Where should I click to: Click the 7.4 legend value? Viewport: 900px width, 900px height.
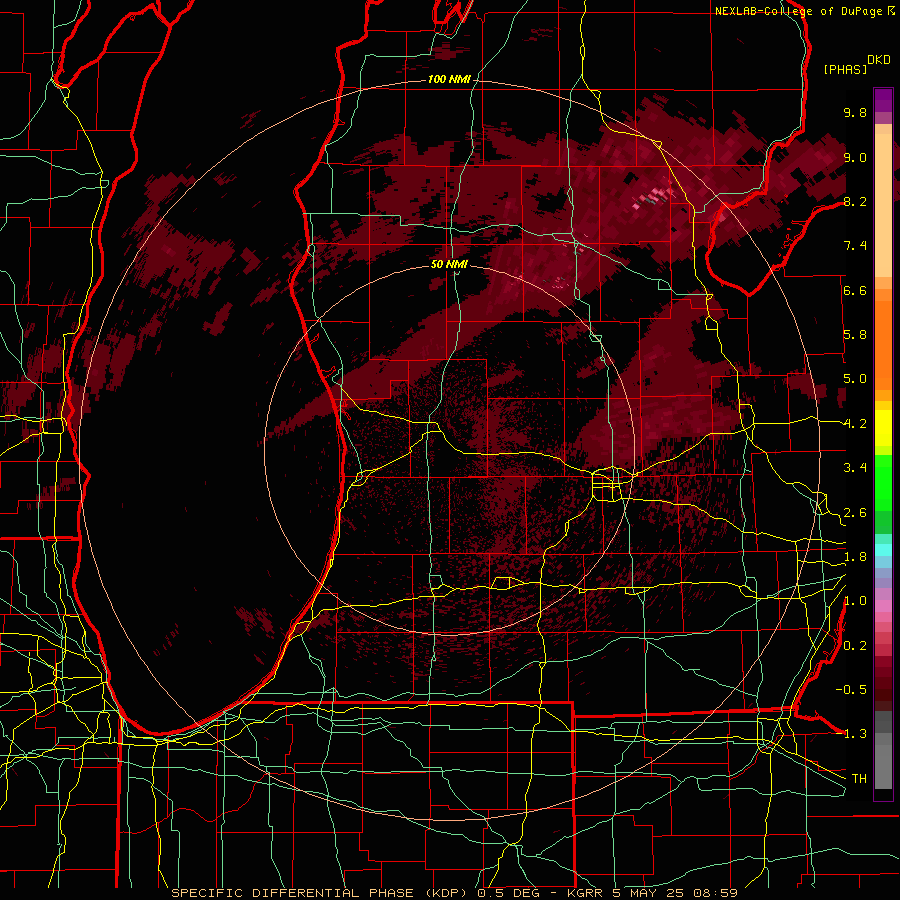tap(855, 246)
